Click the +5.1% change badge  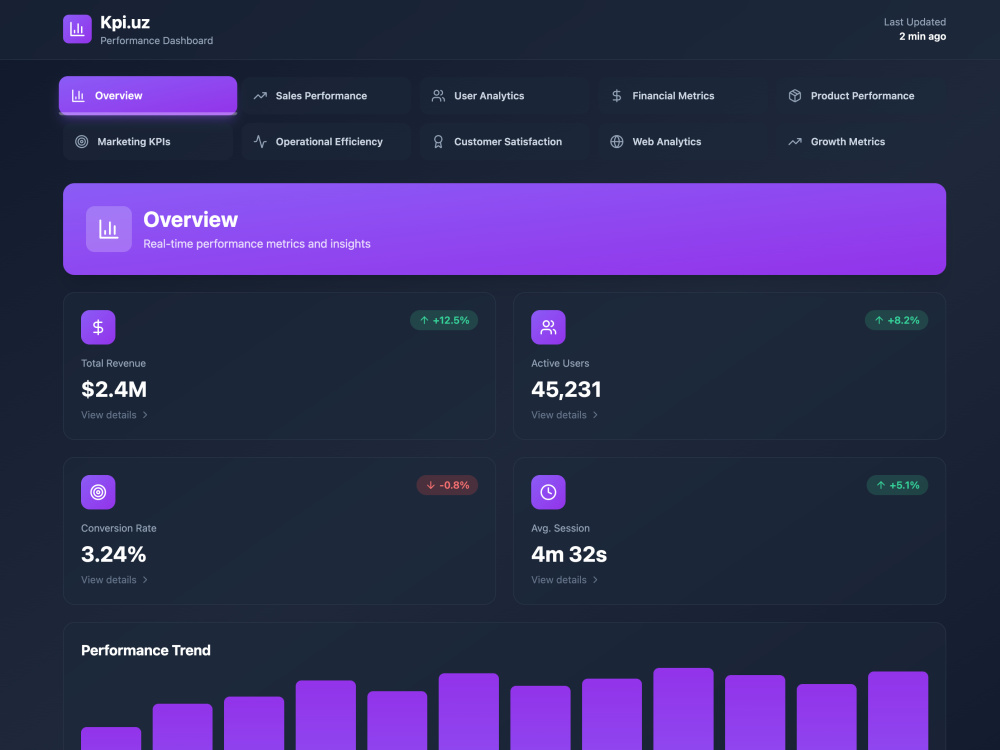[x=897, y=485]
